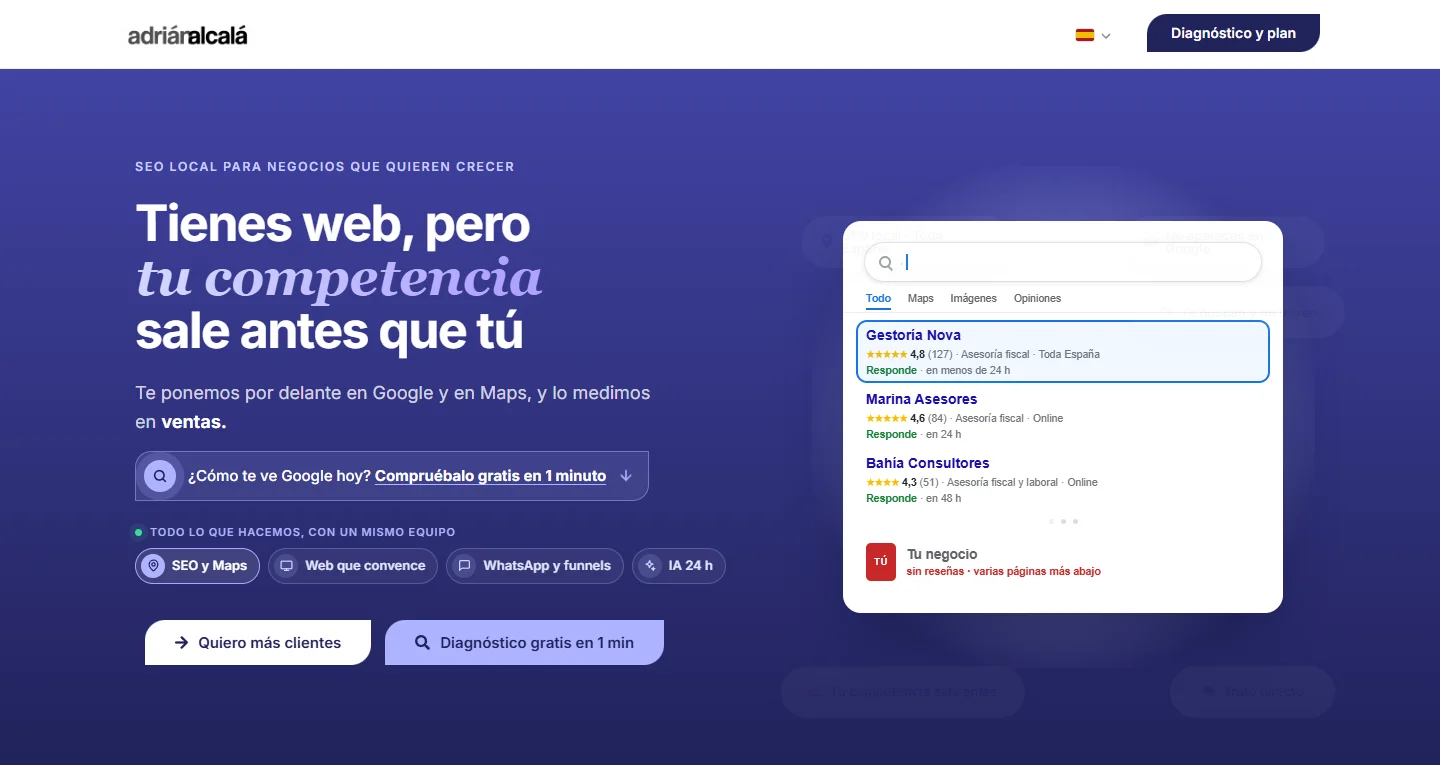
Task: Click the italic 'tu competencia' headline text
Action: pos(339,278)
